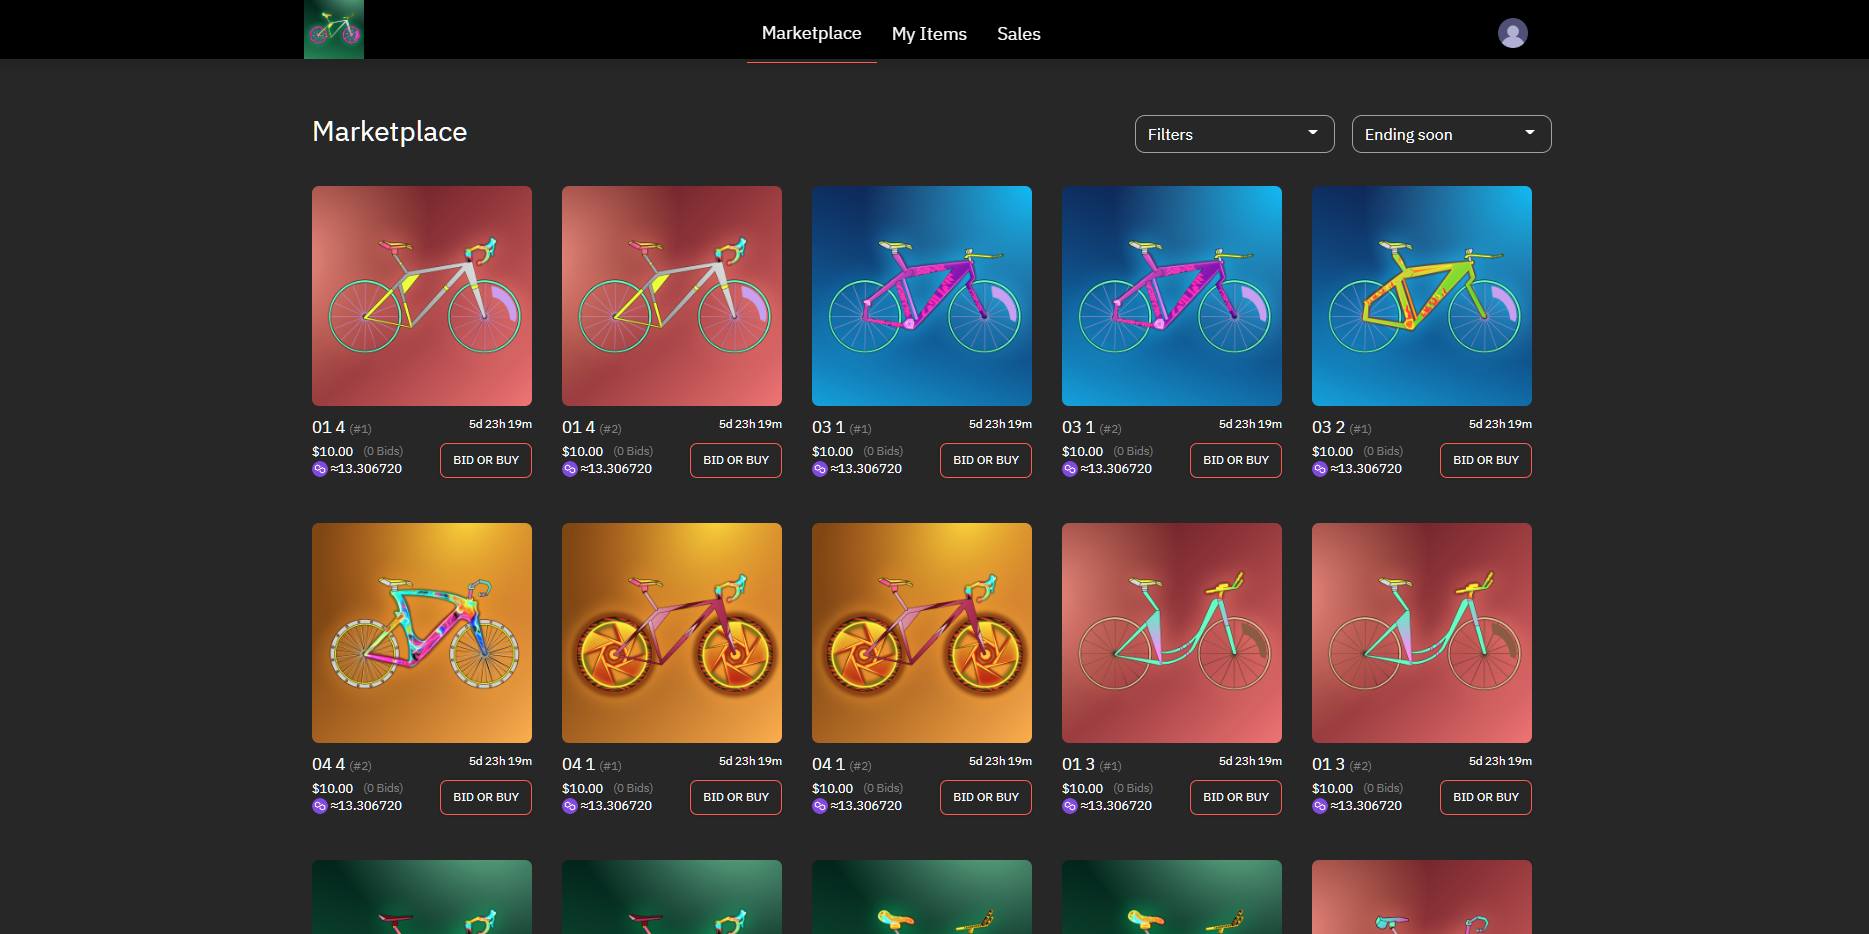Click the item title 01 3 (#2)

pyautogui.click(x=1342, y=765)
